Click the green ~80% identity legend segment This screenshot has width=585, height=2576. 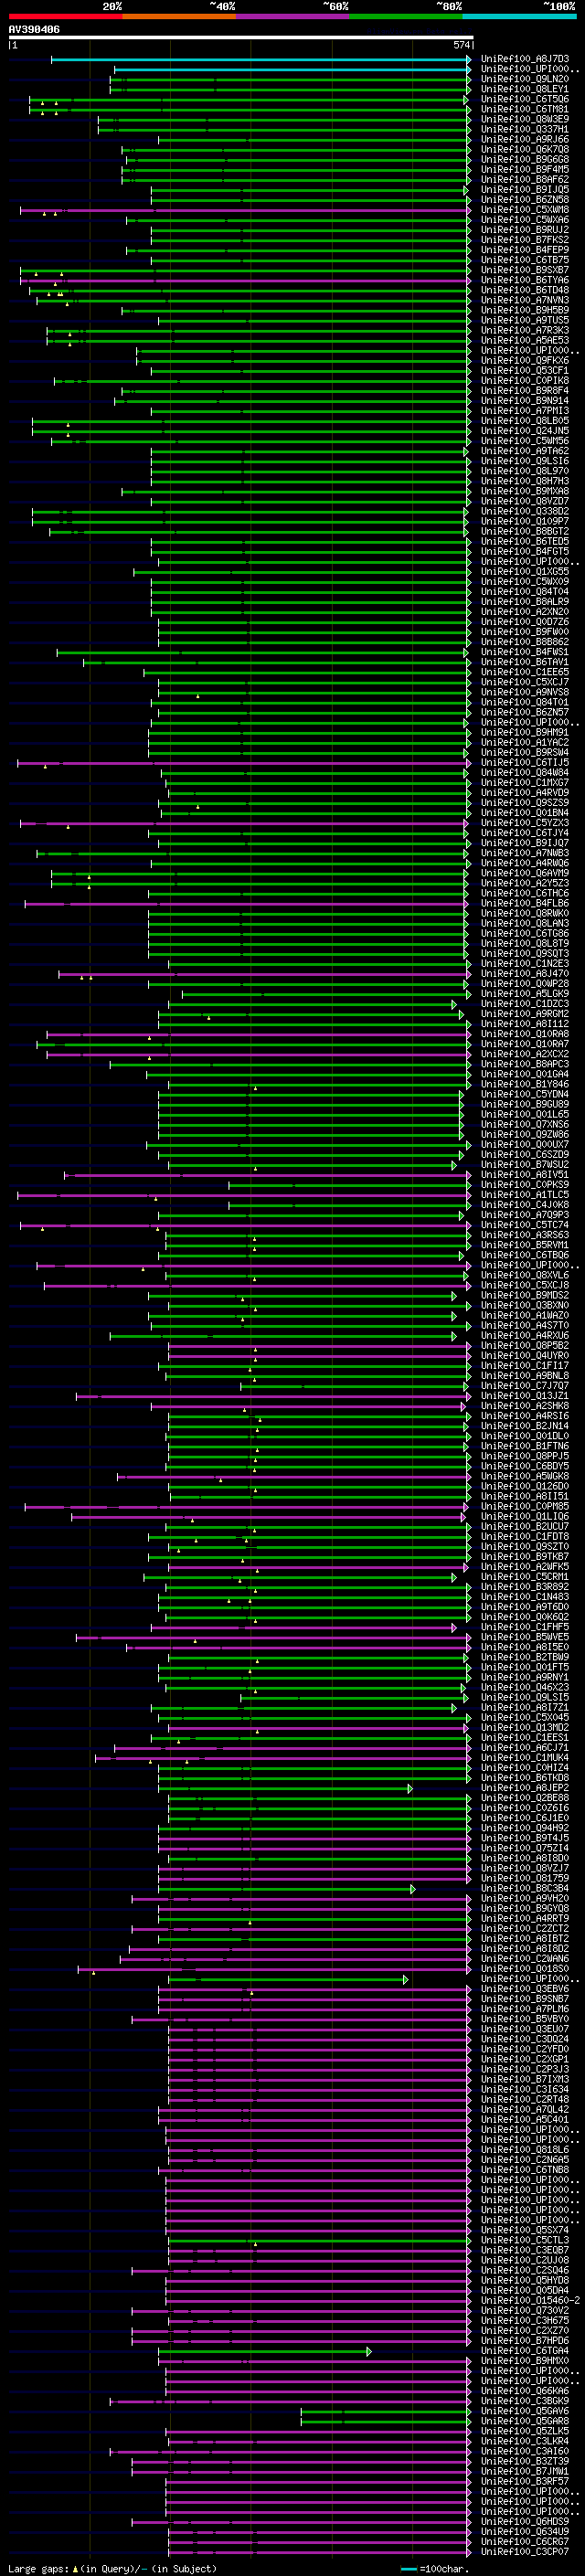(x=406, y=16)
